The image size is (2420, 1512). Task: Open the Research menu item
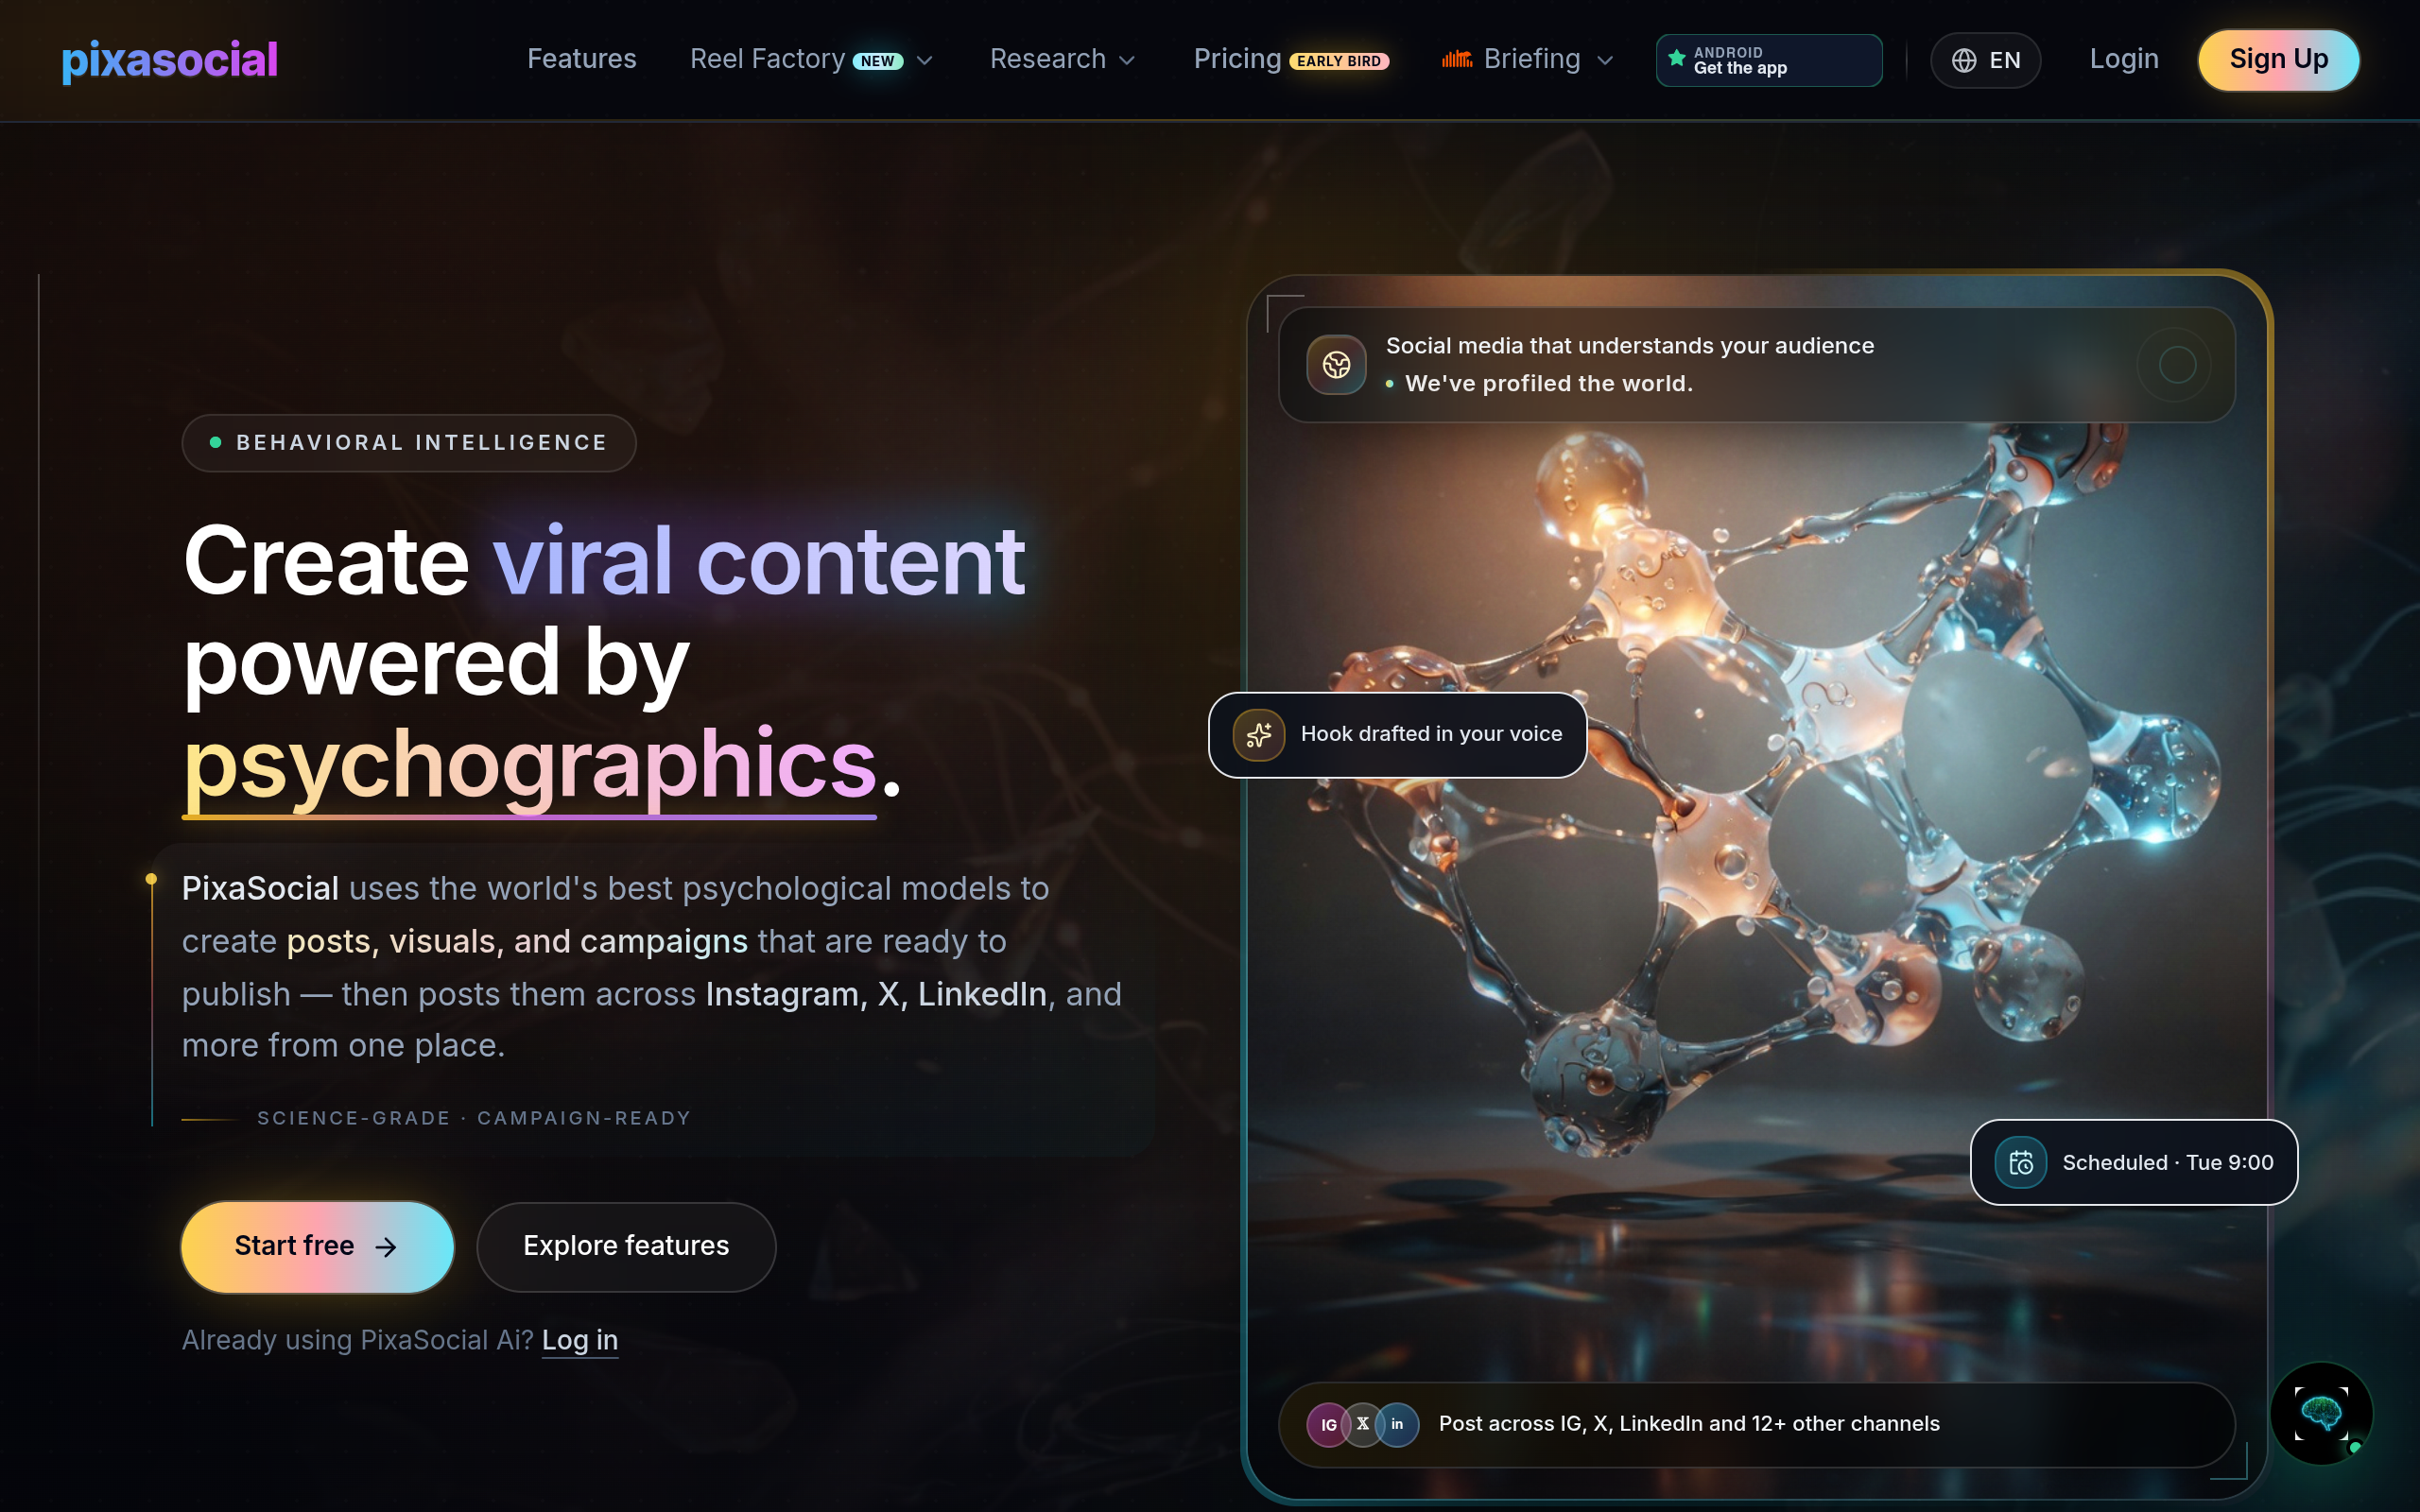click(x=1047, y=59)
